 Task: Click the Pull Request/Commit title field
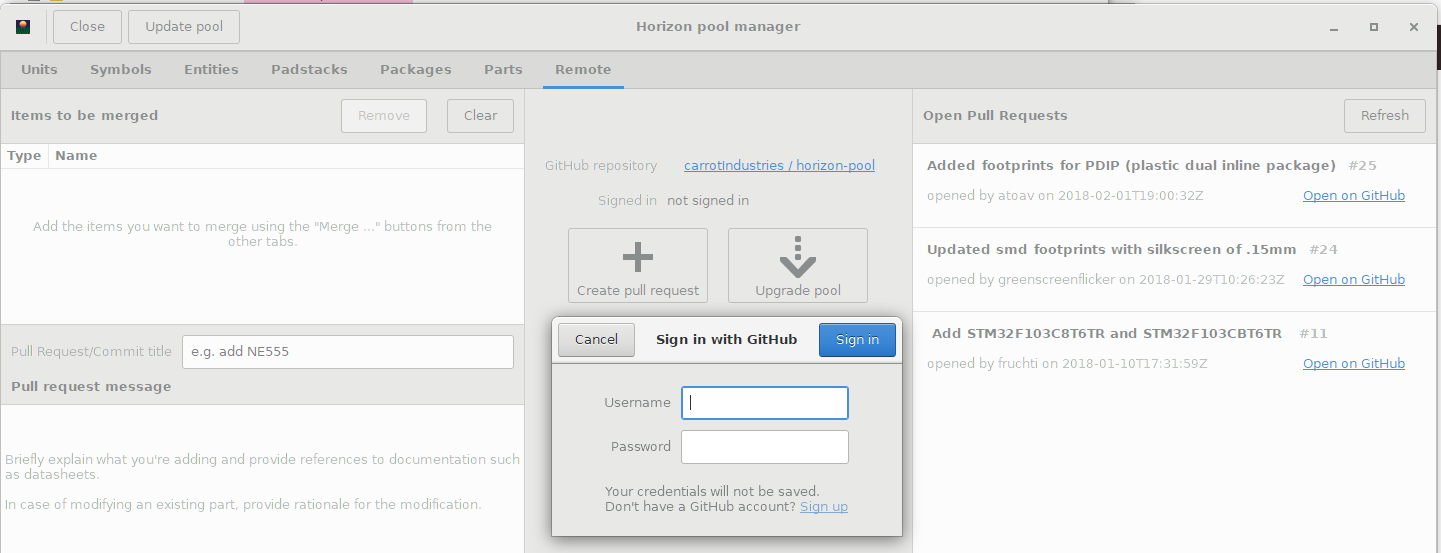[x=348, y=352]
